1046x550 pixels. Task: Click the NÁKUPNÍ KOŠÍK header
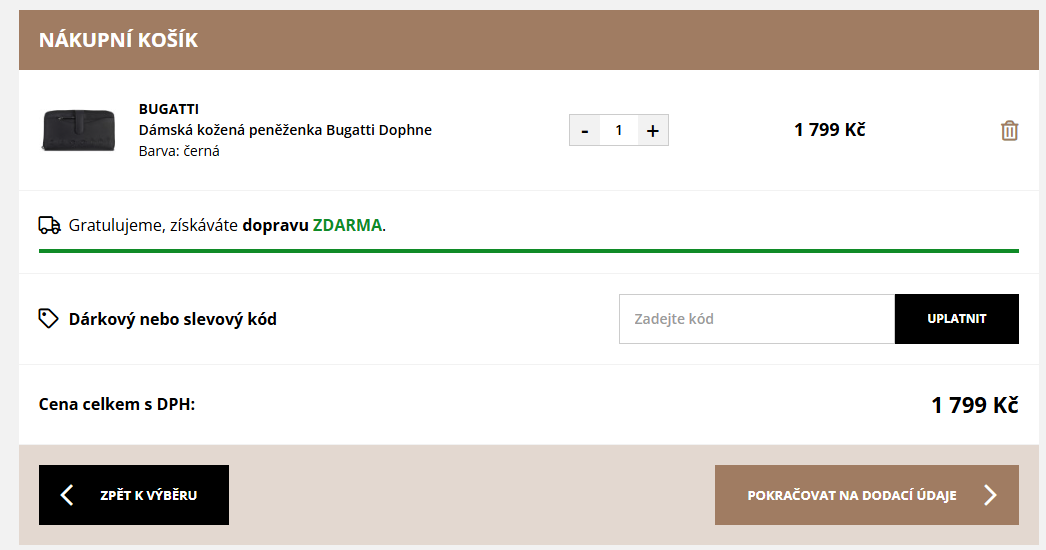(x=118, y=40)
